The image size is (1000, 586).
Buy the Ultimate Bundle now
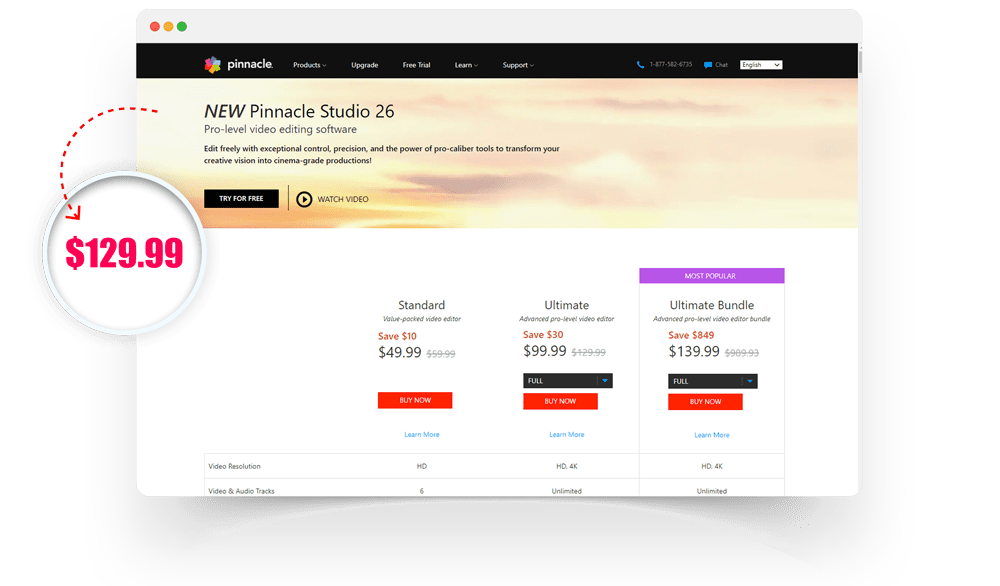pyautogui.click(x=705, y=402)
